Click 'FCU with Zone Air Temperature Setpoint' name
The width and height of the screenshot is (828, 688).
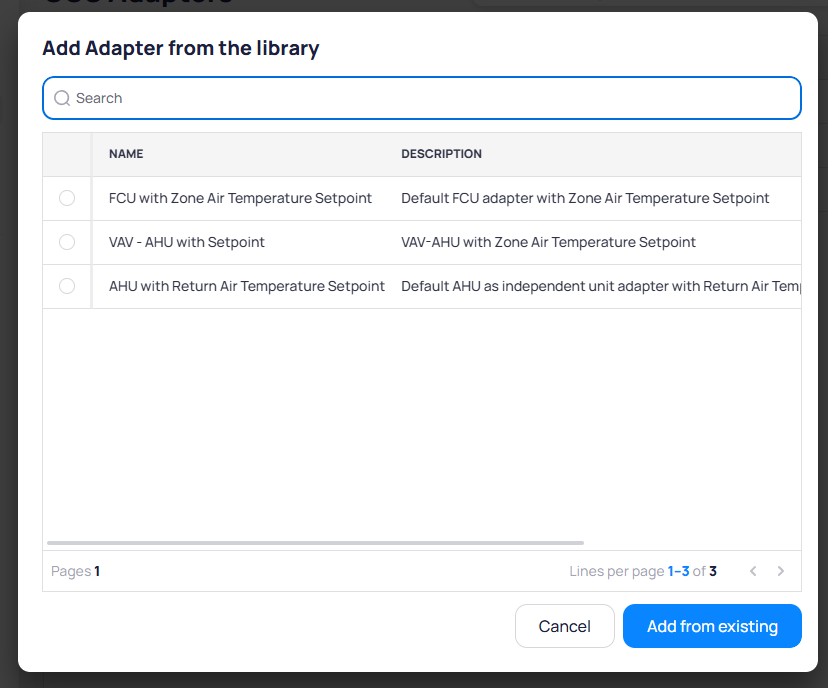[240, 198]
